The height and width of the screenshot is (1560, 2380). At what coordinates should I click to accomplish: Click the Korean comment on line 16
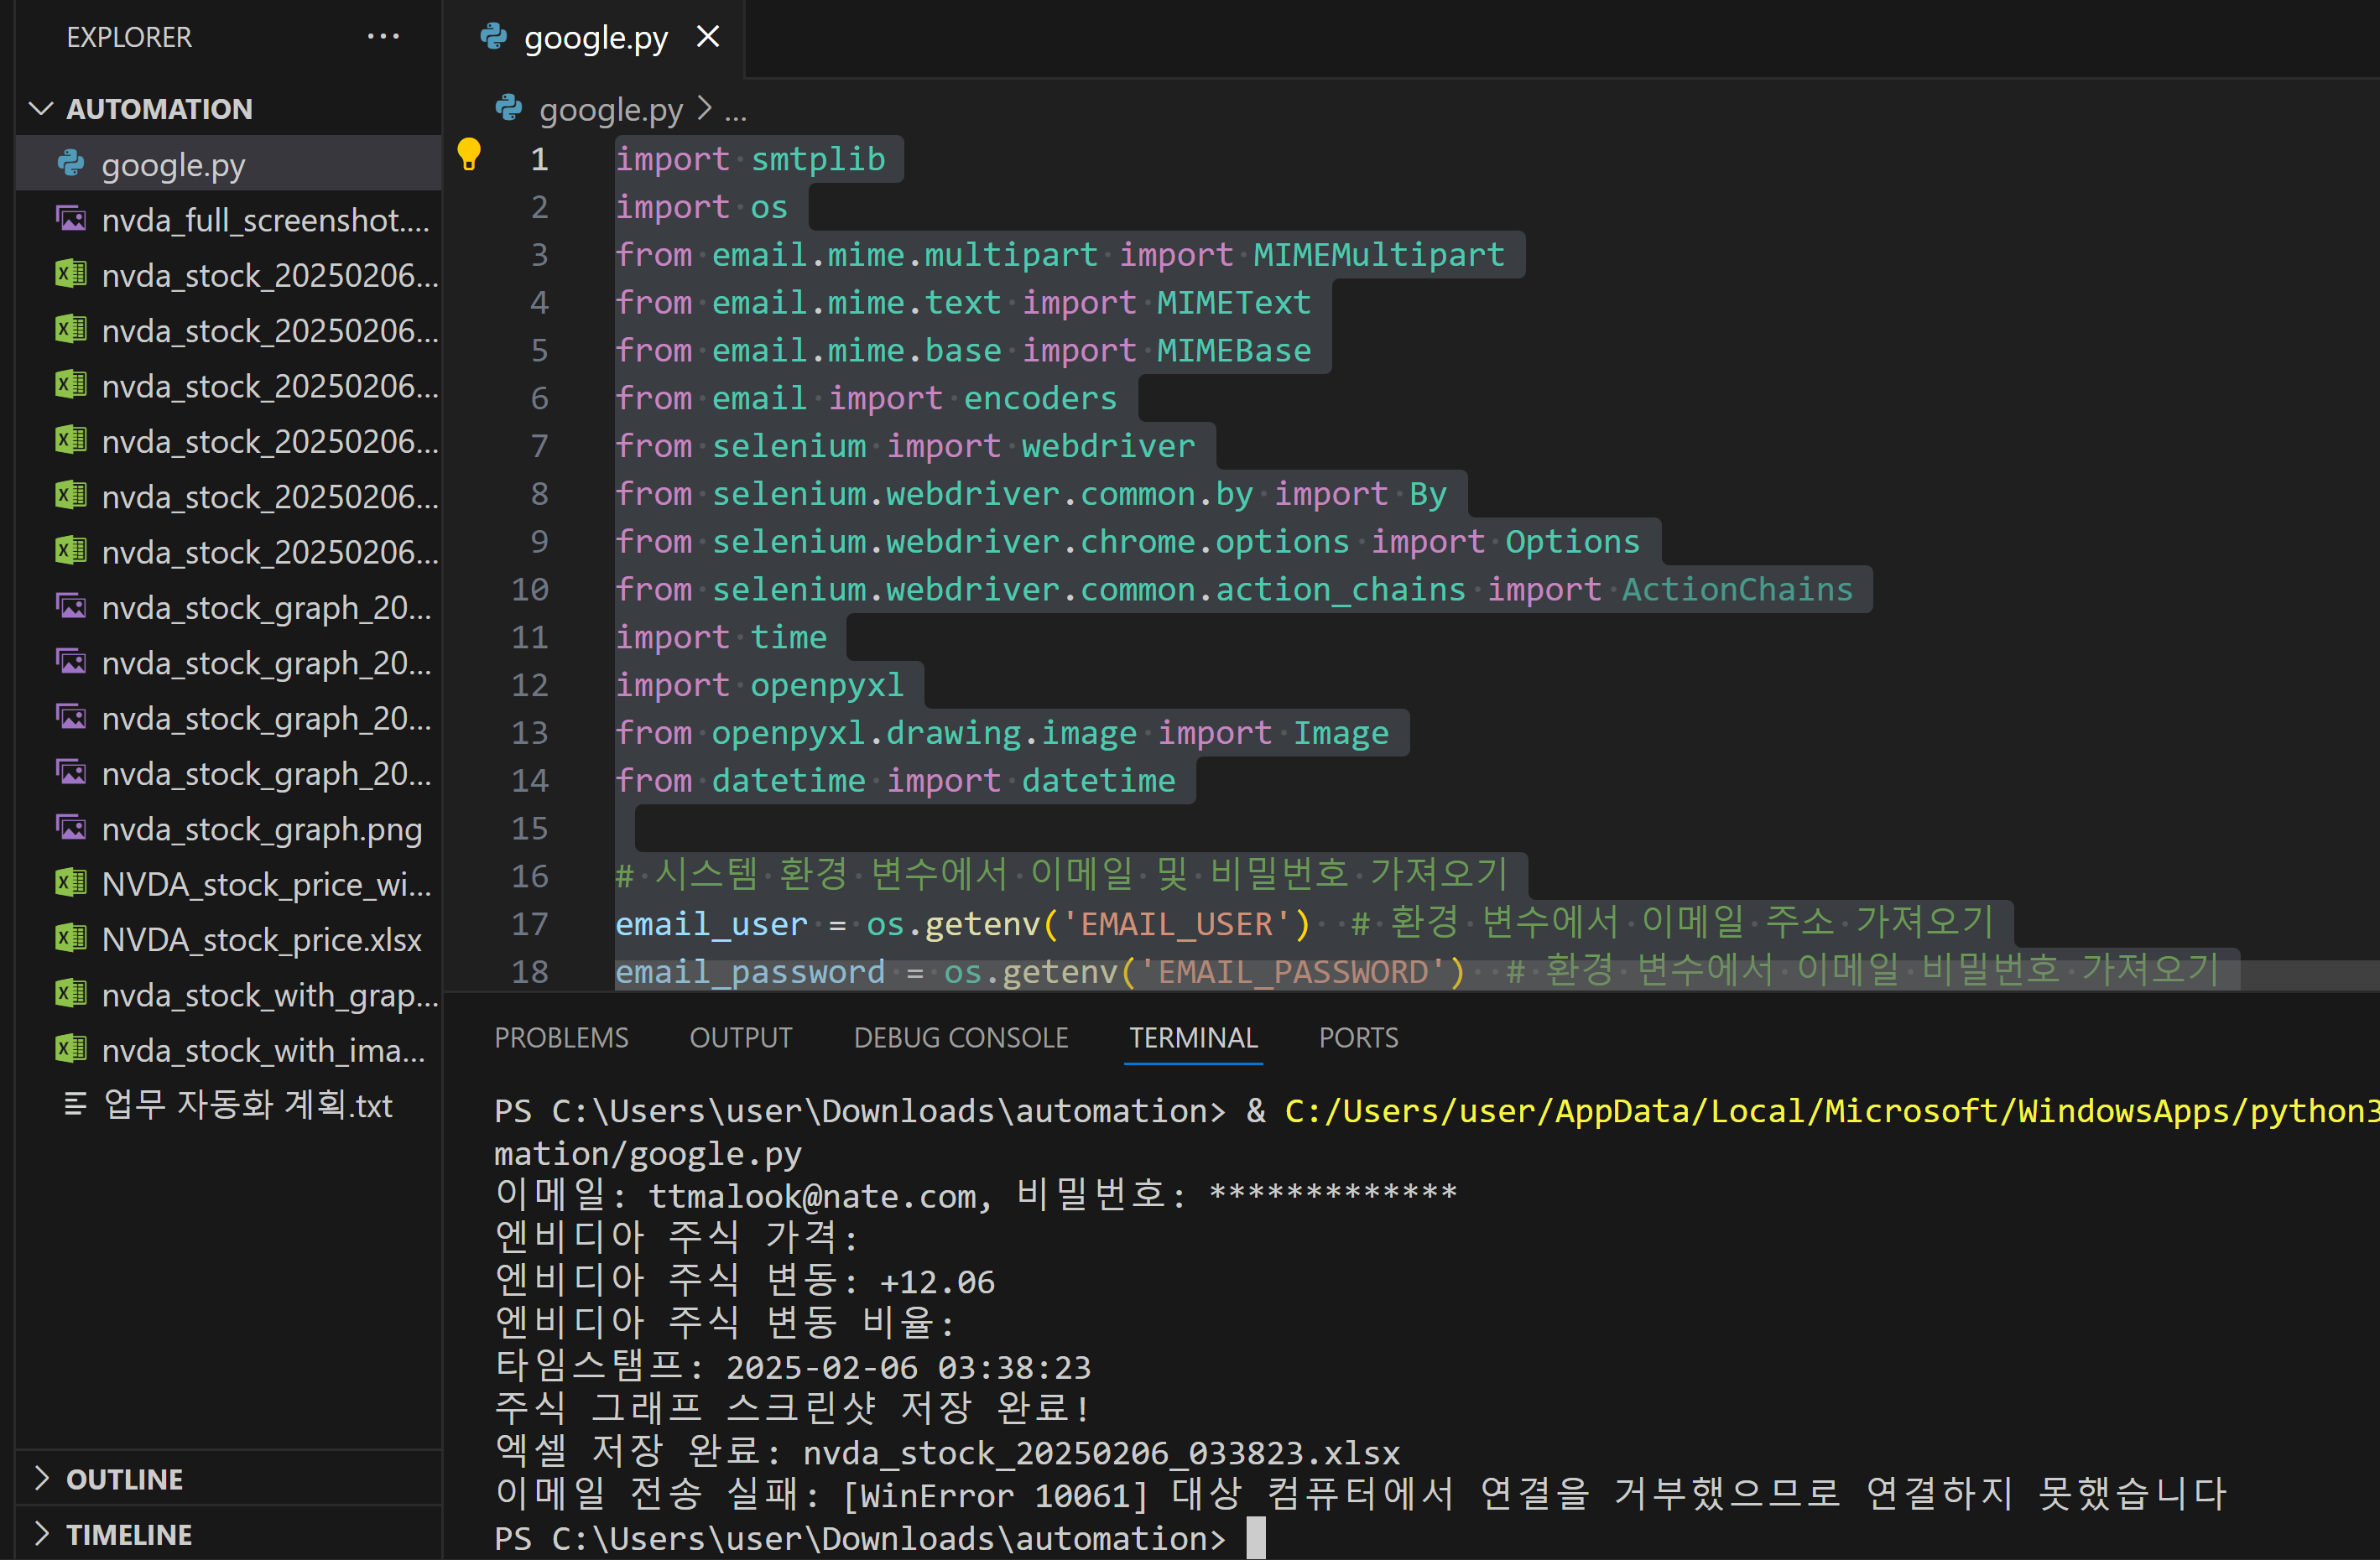point(1062,875)
